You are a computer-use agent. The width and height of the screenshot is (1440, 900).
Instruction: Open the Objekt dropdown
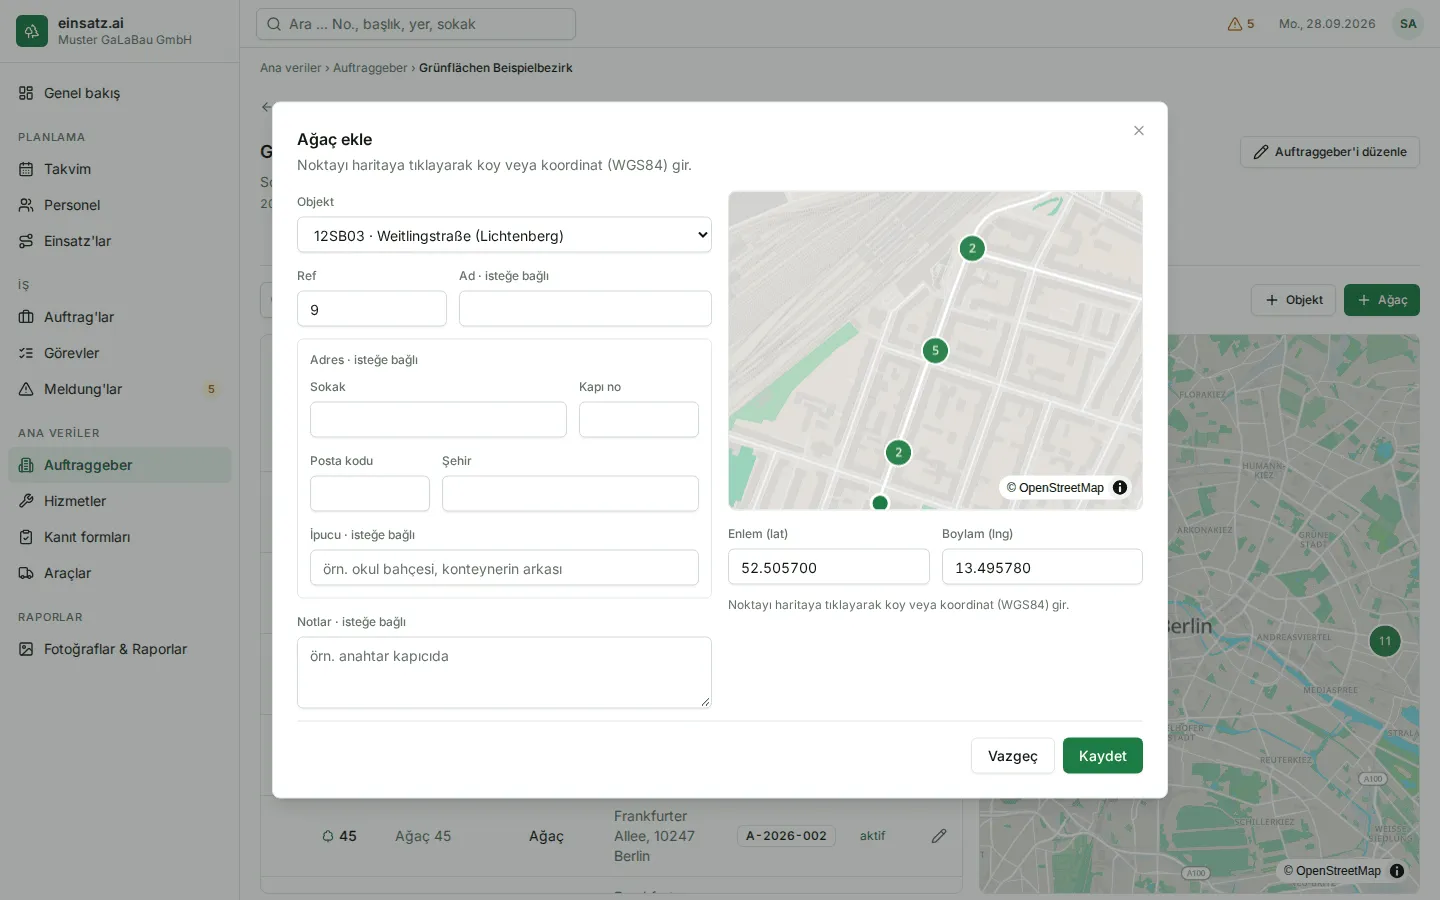(x=504, y=235)
